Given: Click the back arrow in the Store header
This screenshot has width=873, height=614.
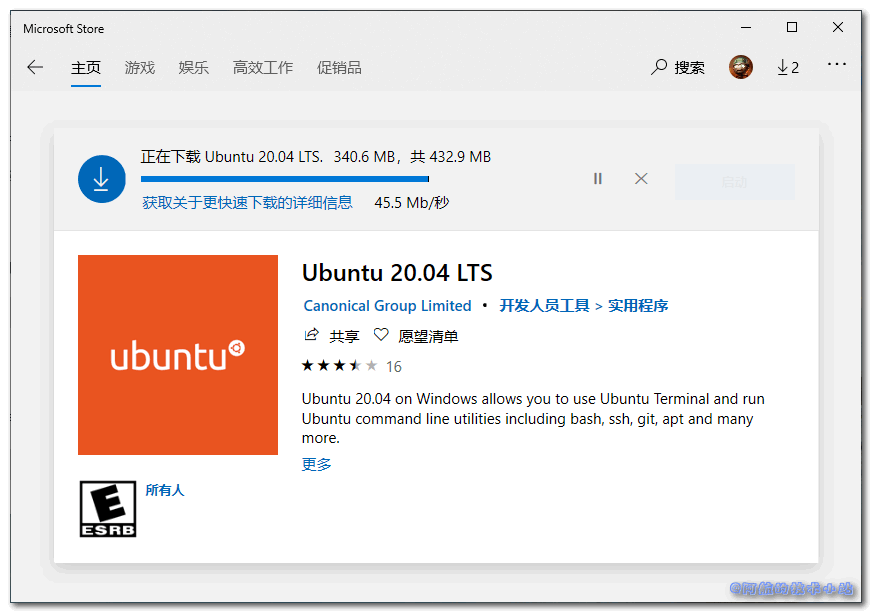Looking at the screenshot, I should (x=35, y=67).
